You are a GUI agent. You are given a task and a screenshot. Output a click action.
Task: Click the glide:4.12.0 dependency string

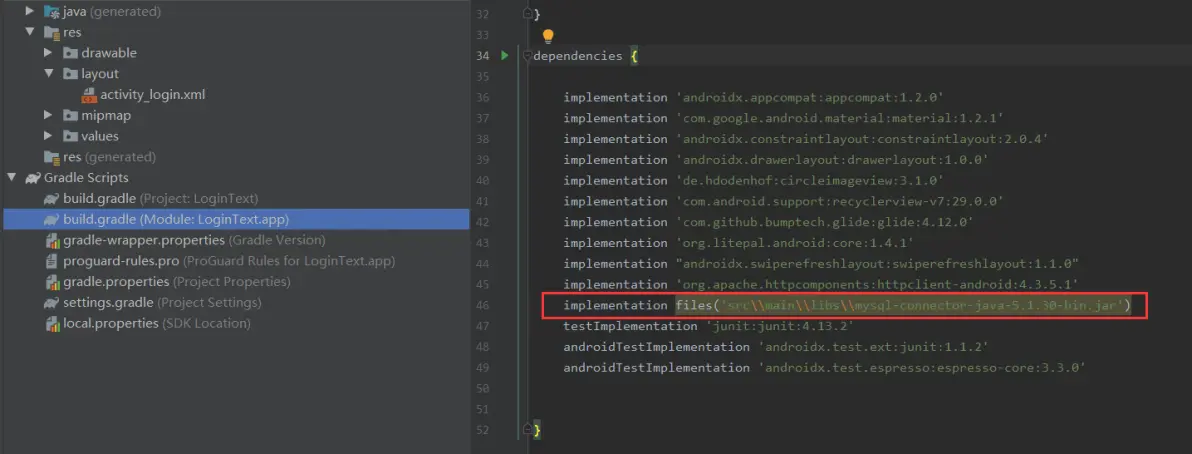coord(825,222)
